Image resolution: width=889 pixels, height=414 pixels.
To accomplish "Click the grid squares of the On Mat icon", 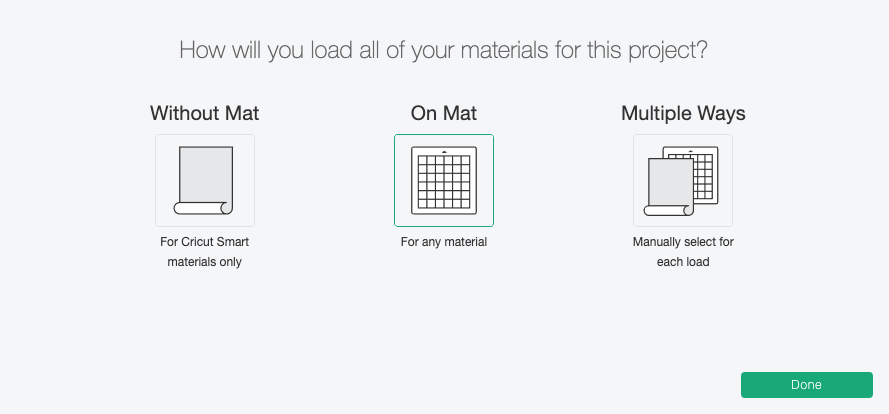I will [x=444, y=182].
